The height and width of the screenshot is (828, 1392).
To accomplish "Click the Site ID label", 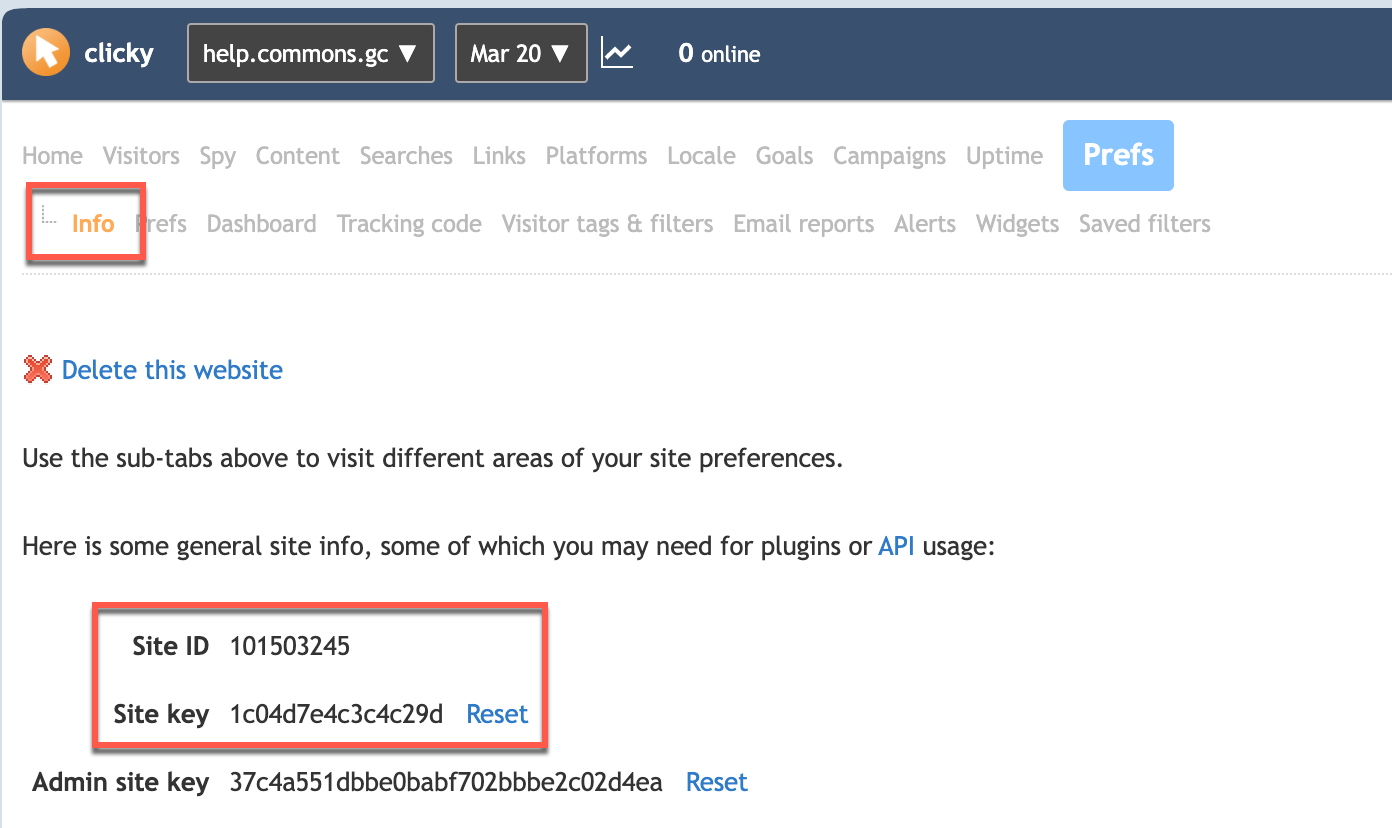I will click(x=171, y=647).
